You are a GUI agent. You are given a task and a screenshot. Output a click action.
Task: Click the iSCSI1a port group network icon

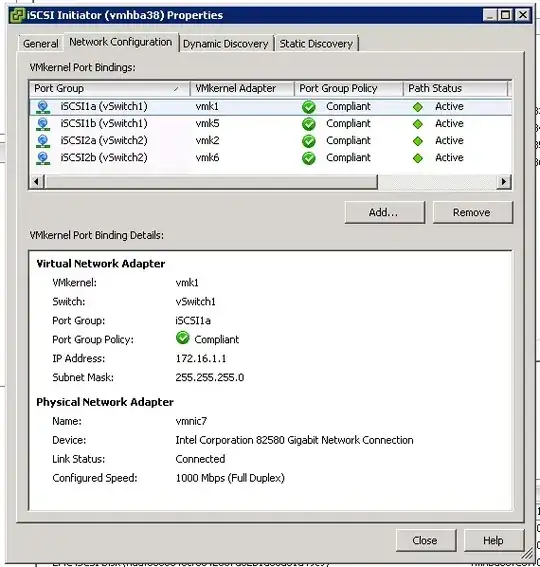tap(43, 107)
